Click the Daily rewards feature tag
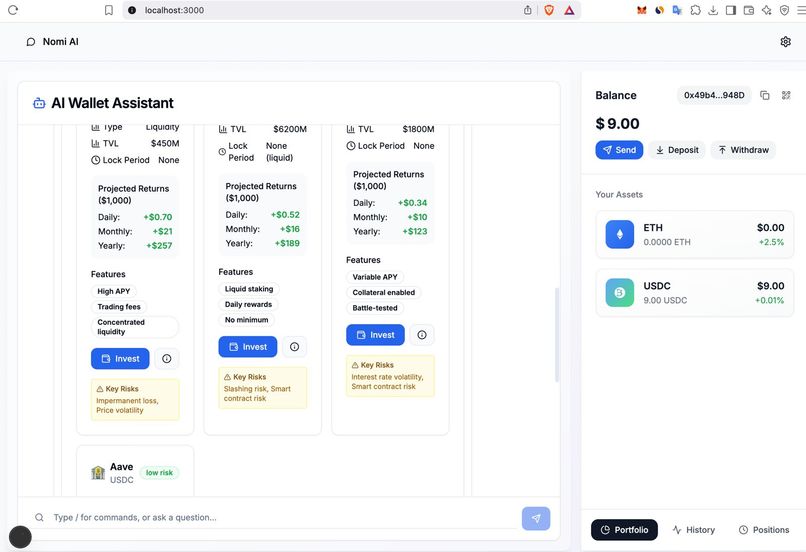Image resolution: width=806 pixels, height=552 pixels. pos(248,304)
